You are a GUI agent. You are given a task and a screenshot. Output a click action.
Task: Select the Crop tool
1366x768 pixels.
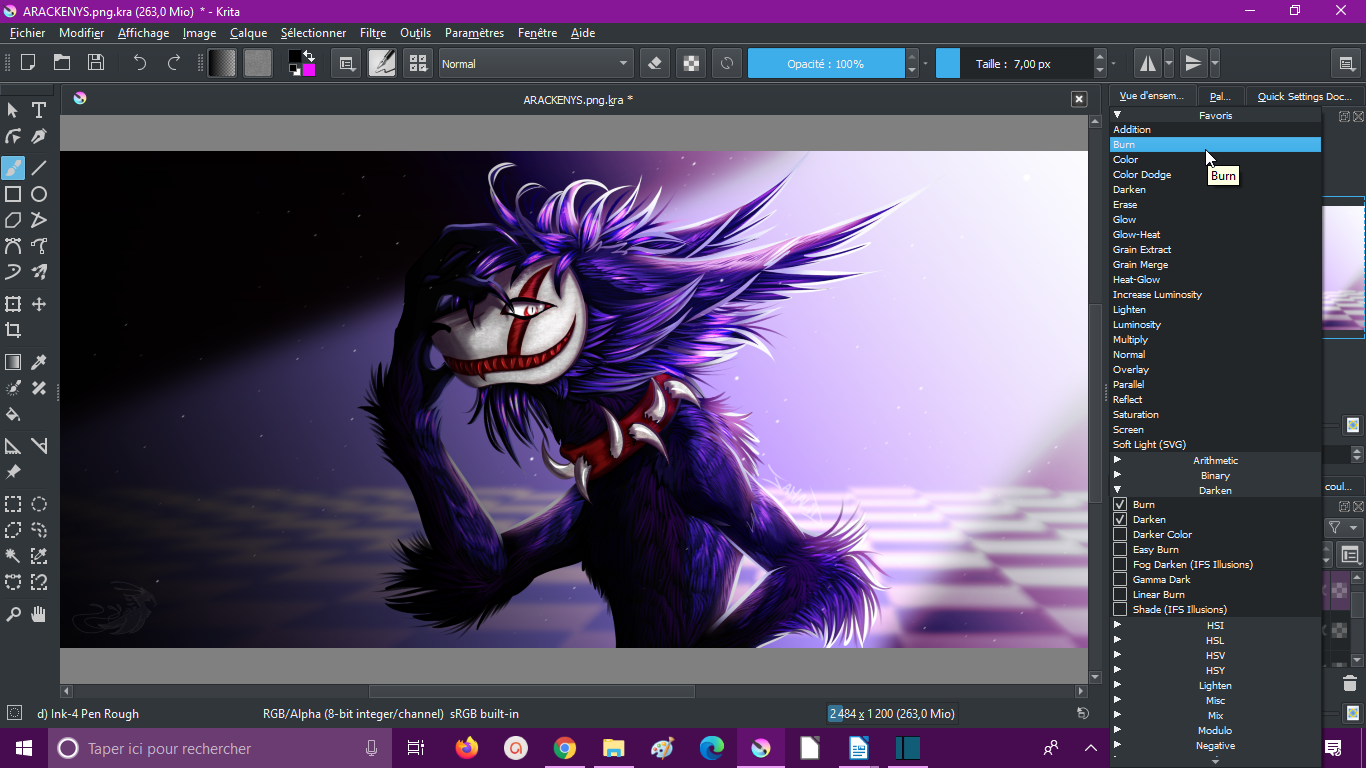click(x=13, y=330)
